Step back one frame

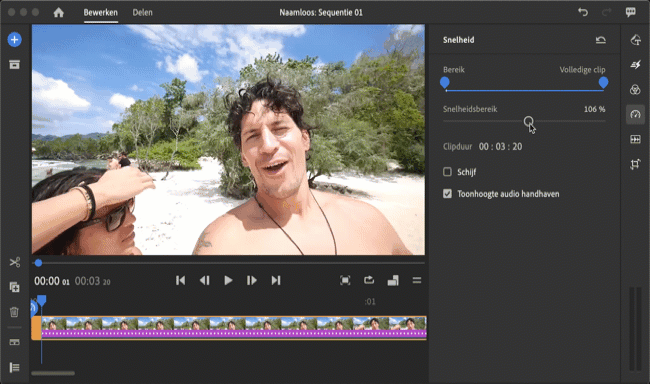point(204,280)
